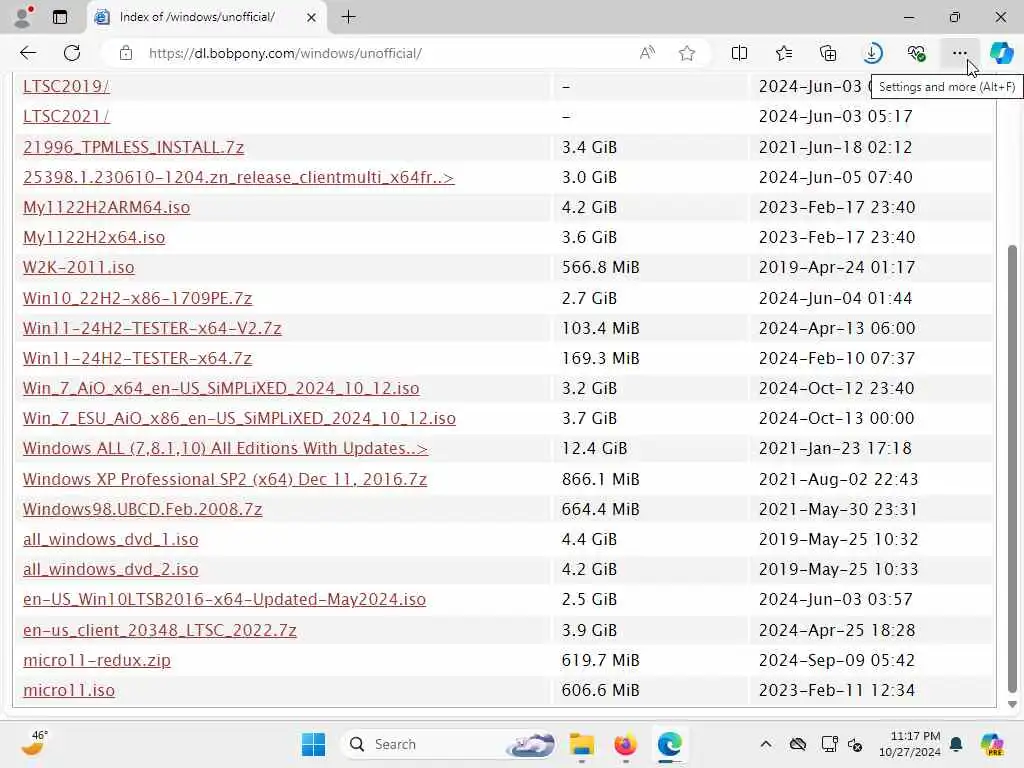This screenshot has height=768, width=1024.
Task: Select the 566.8 MiB size cell
Action: click(x=600, y=267)
